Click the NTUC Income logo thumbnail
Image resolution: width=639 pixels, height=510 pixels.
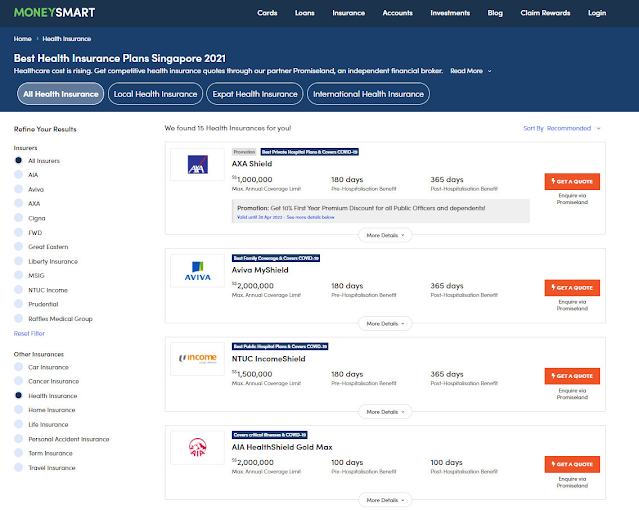tap(198, 359)
